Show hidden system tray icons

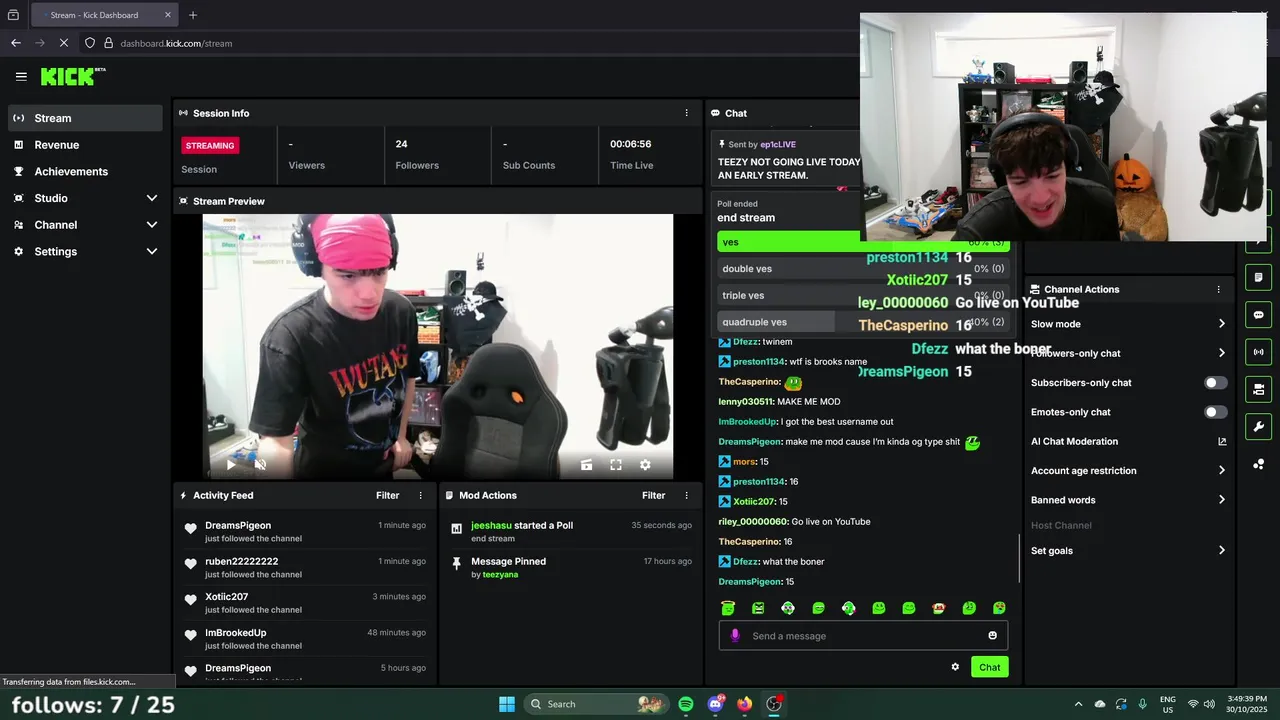pos(1078,704)
